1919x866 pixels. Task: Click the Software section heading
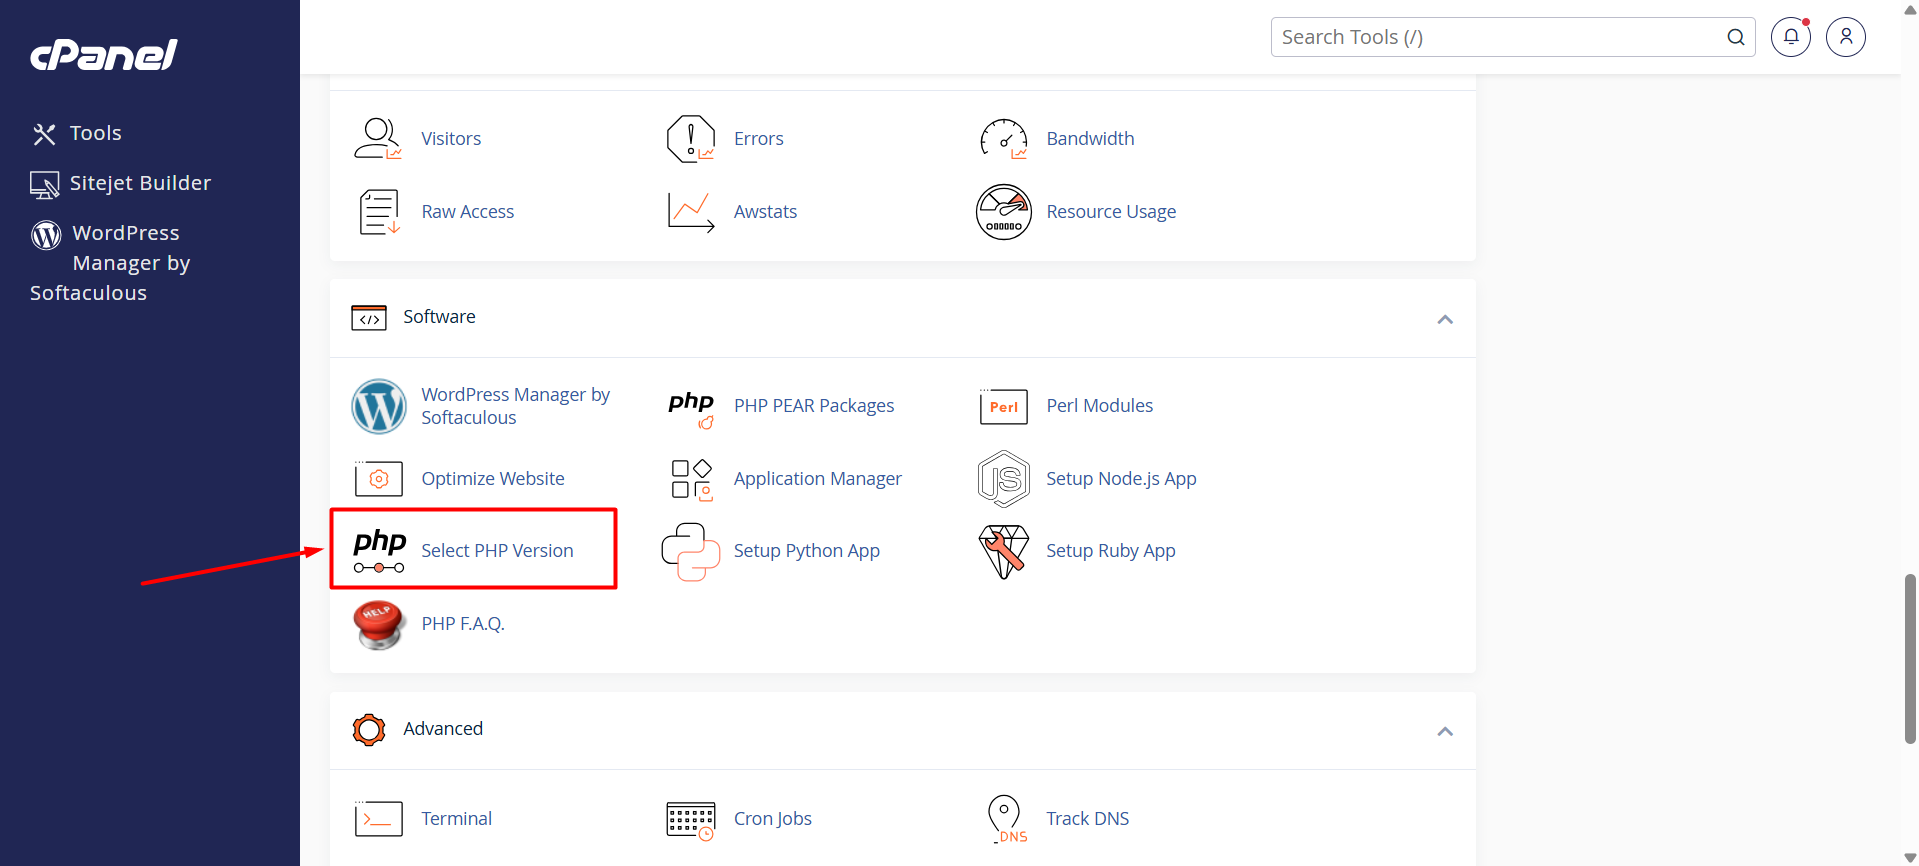tap(439, 317)
